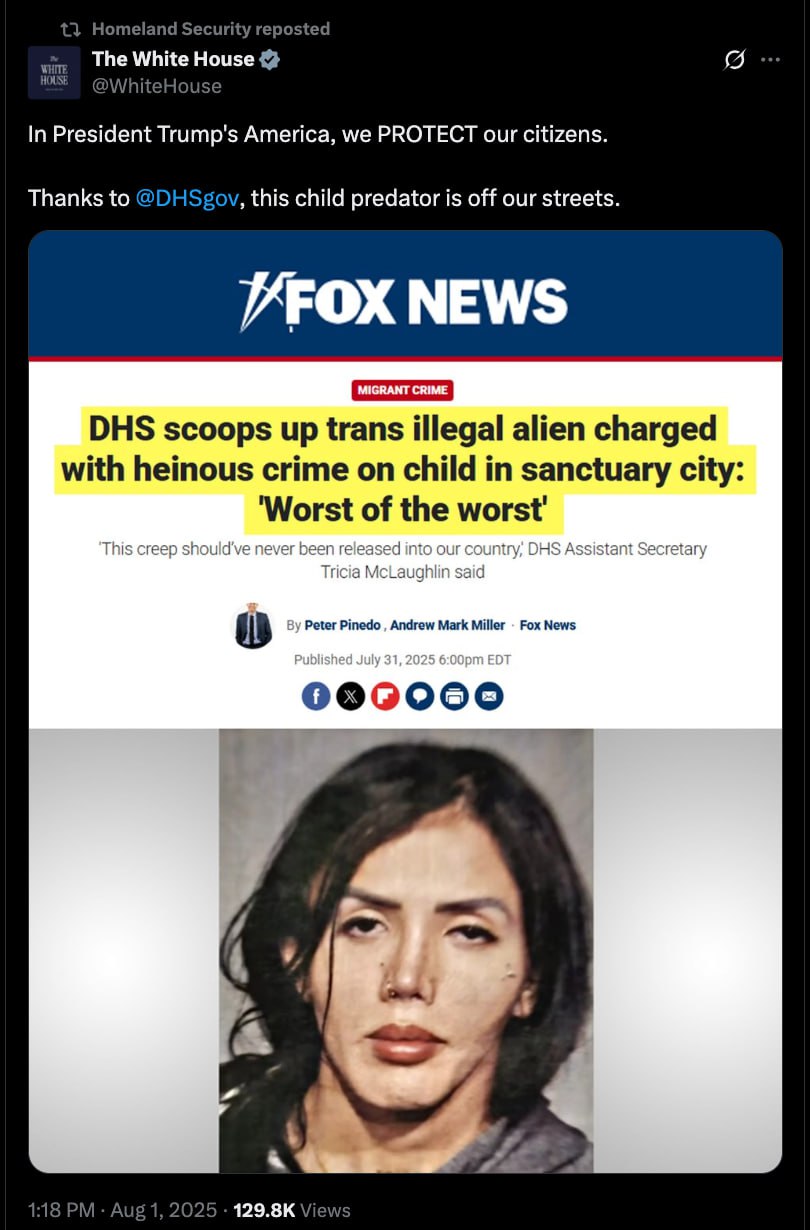Viewport: 810px width, 1230px height.
Task: Click the print icon
Action: click(x=454, y=695)
